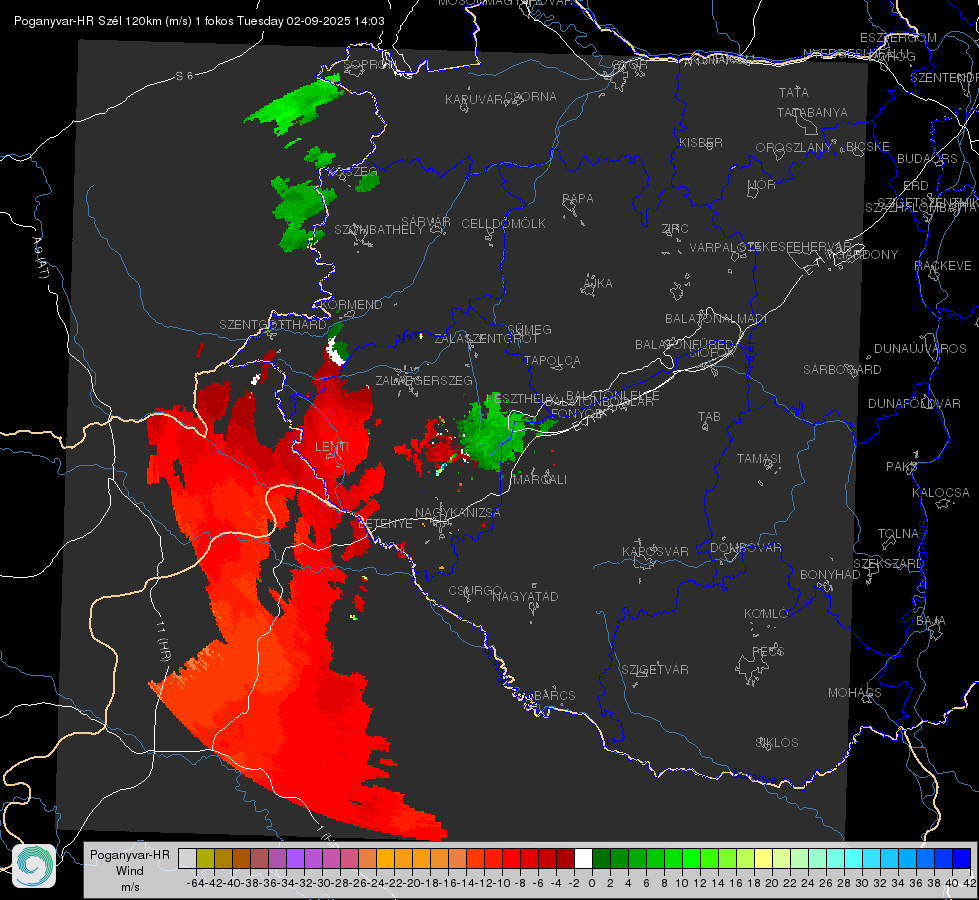Click the TAB city label
The height and width of the screenshot is (900, 979).
pyautogui.click(x=709, y=417)
